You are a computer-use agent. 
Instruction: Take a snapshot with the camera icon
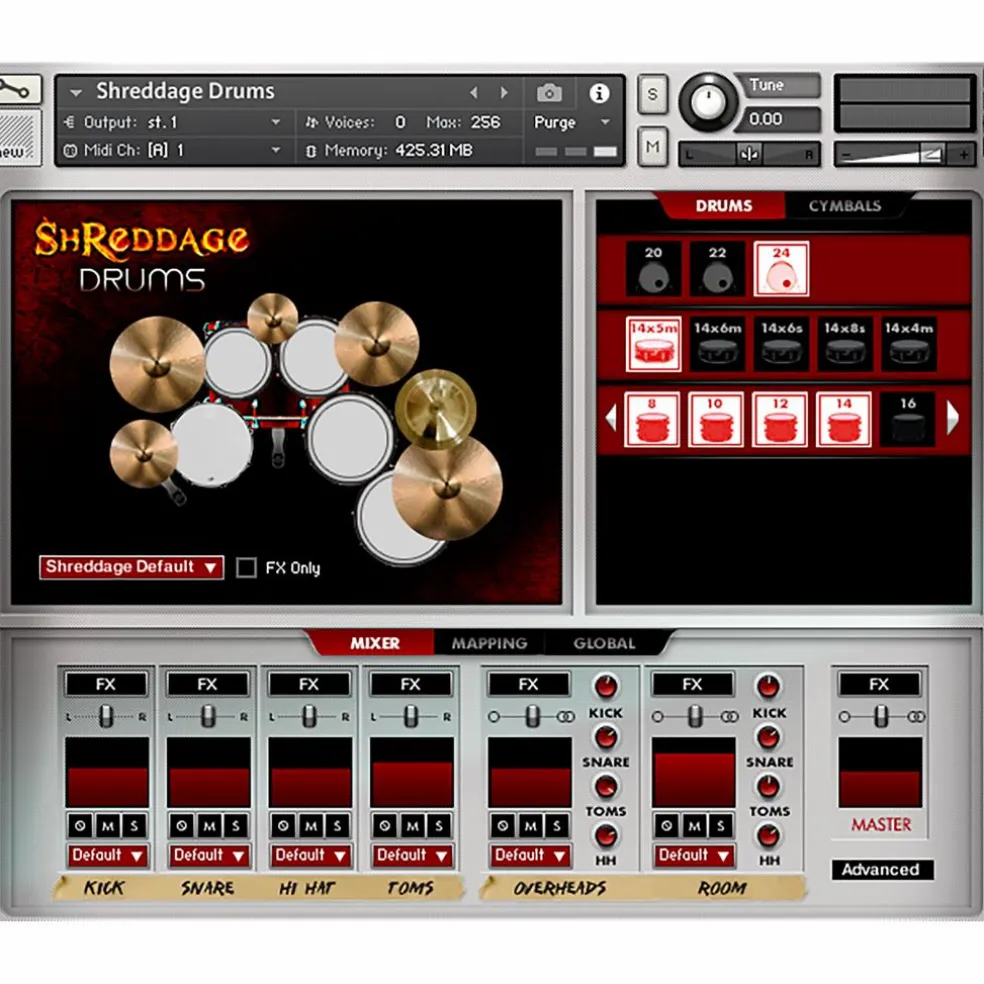(x=549, y=94)
